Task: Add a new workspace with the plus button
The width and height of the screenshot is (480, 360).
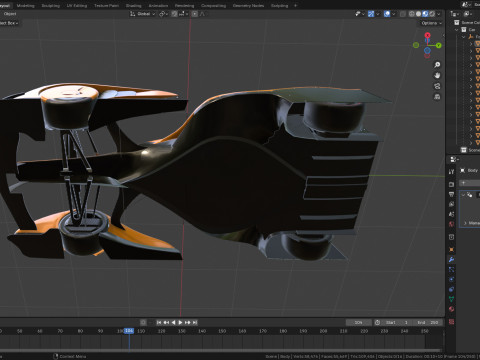Action: pyautogui.click(x=295, y=5)
